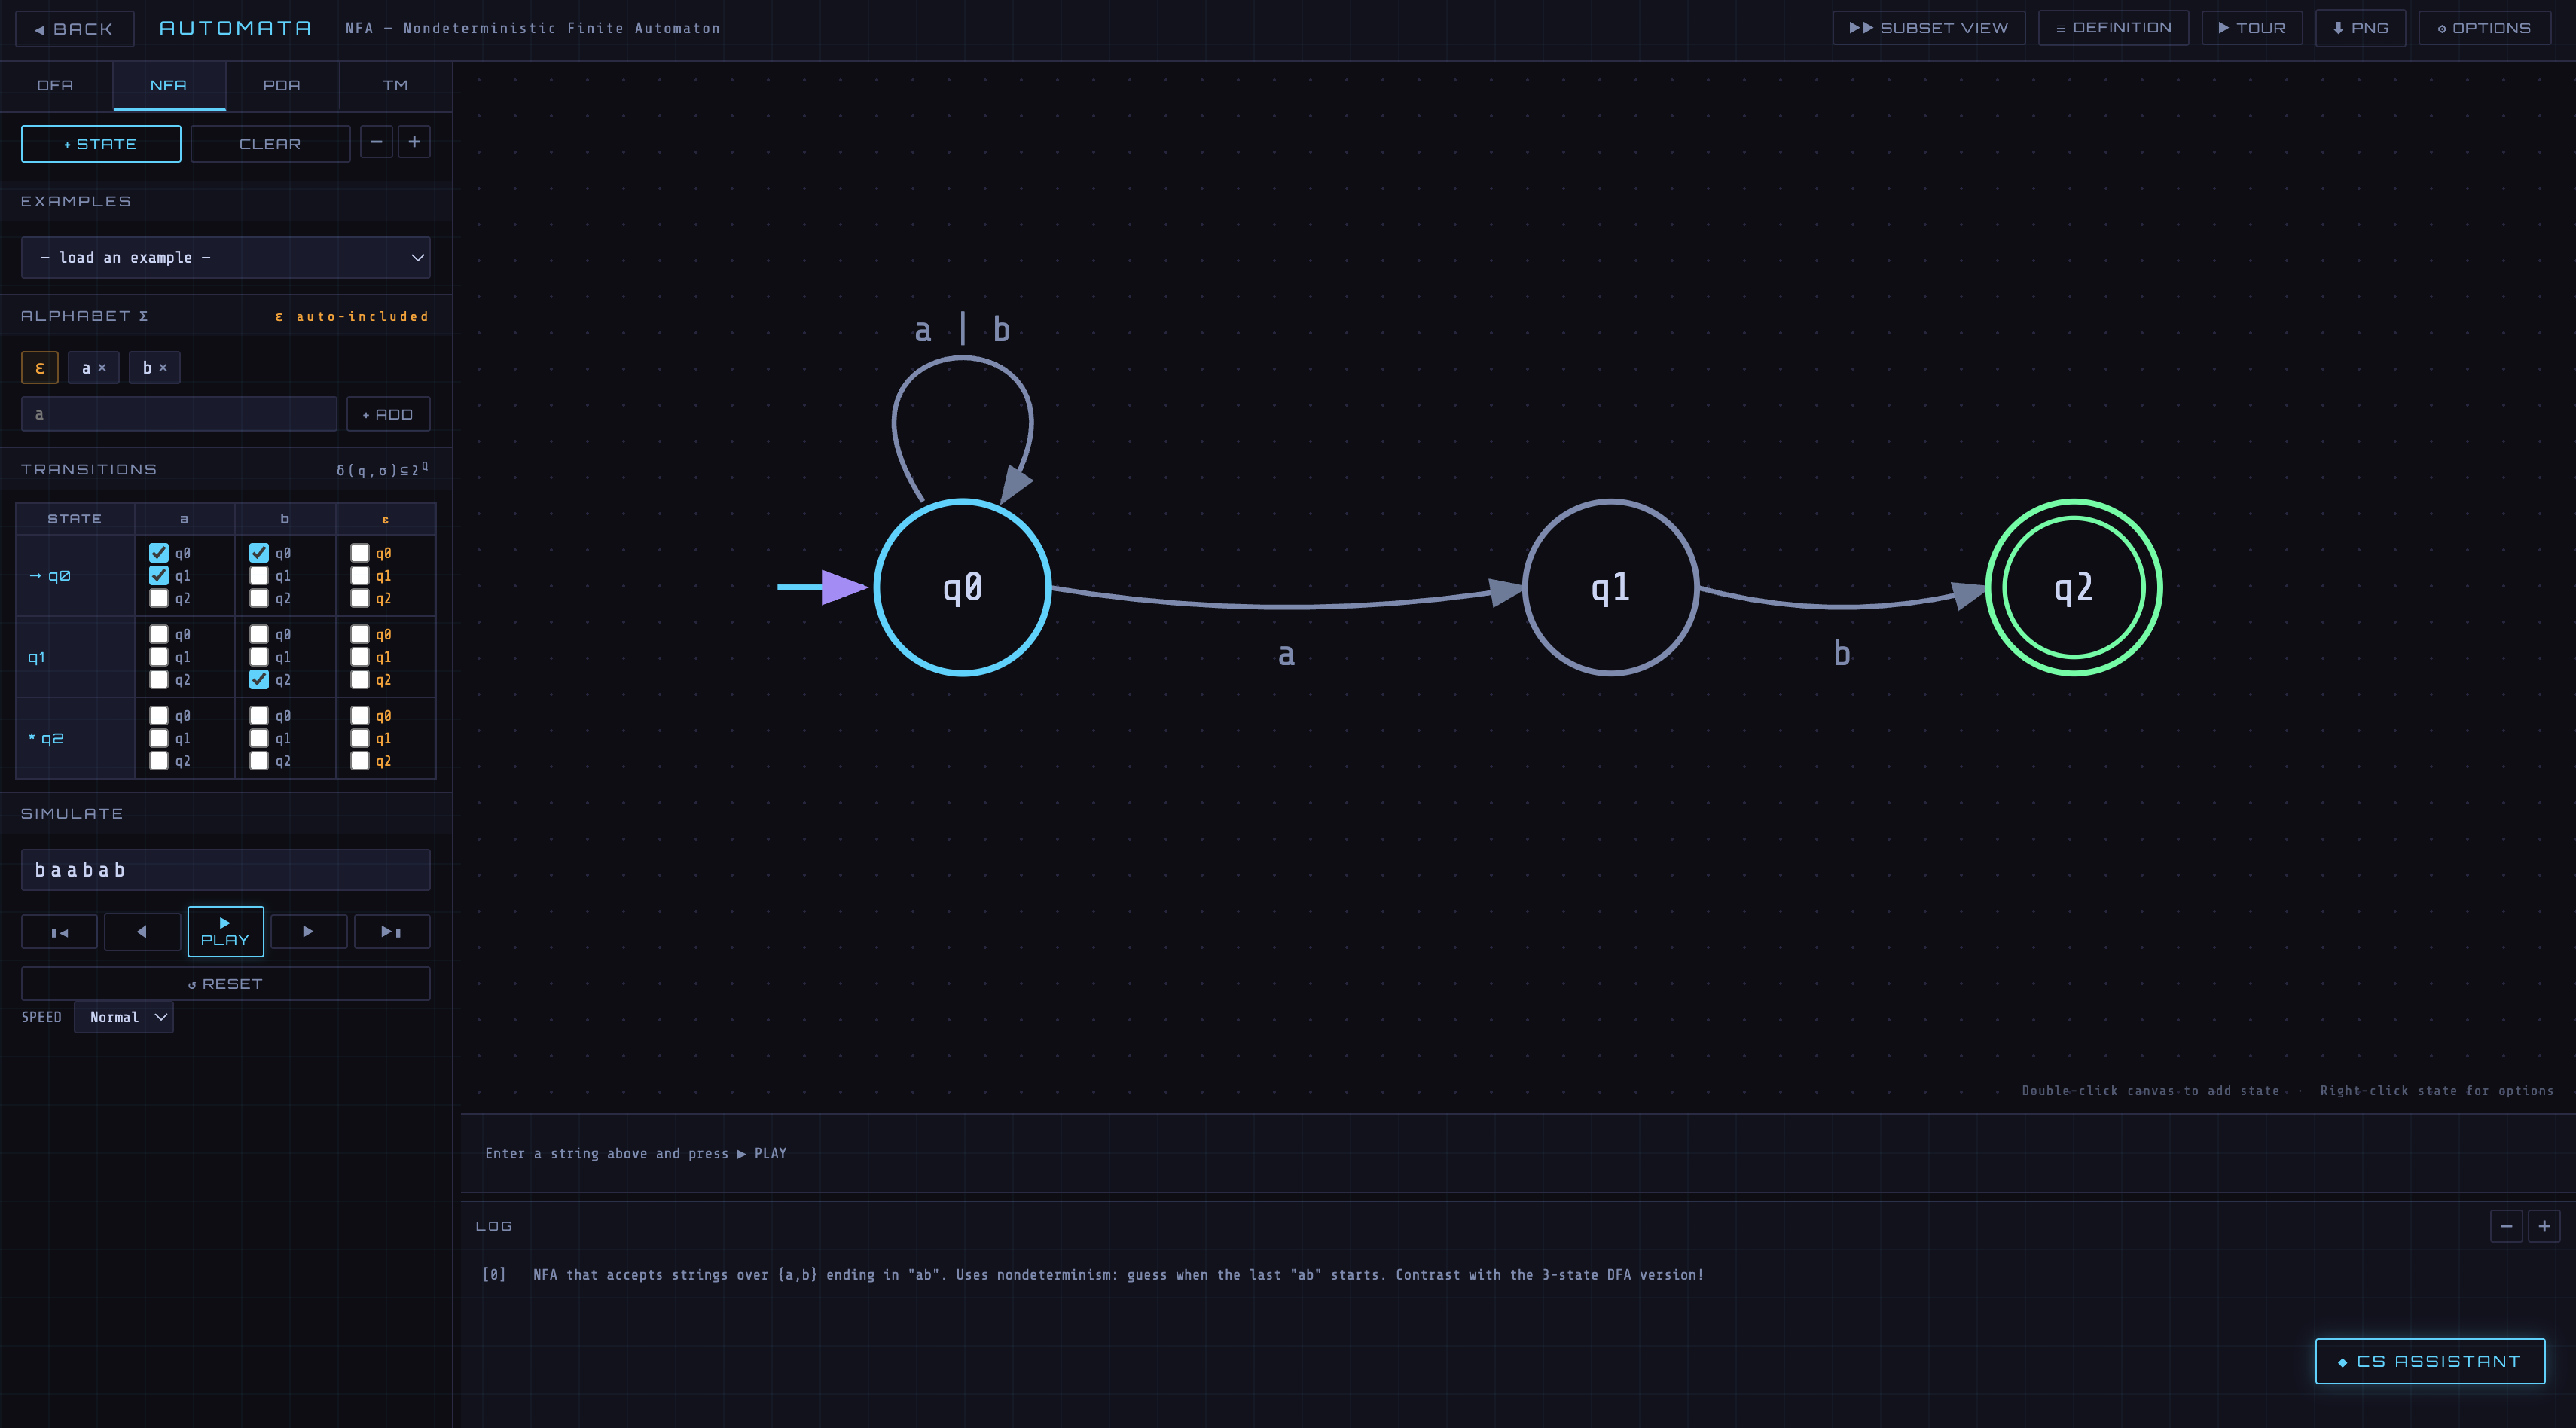Switch to the DFA tab
Viewport: 2576px width, 1428px height.
pyautogui.click(x=55, y=85)
